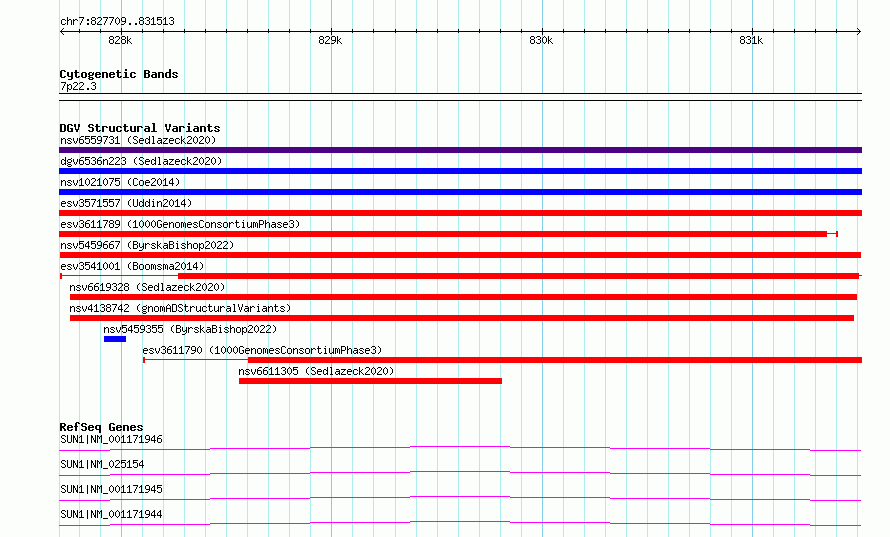Image resolution: width=890 pixels, height=537 pixels.
Task: Select the red esv3571557 variant bar
Action: click(460, 213)
